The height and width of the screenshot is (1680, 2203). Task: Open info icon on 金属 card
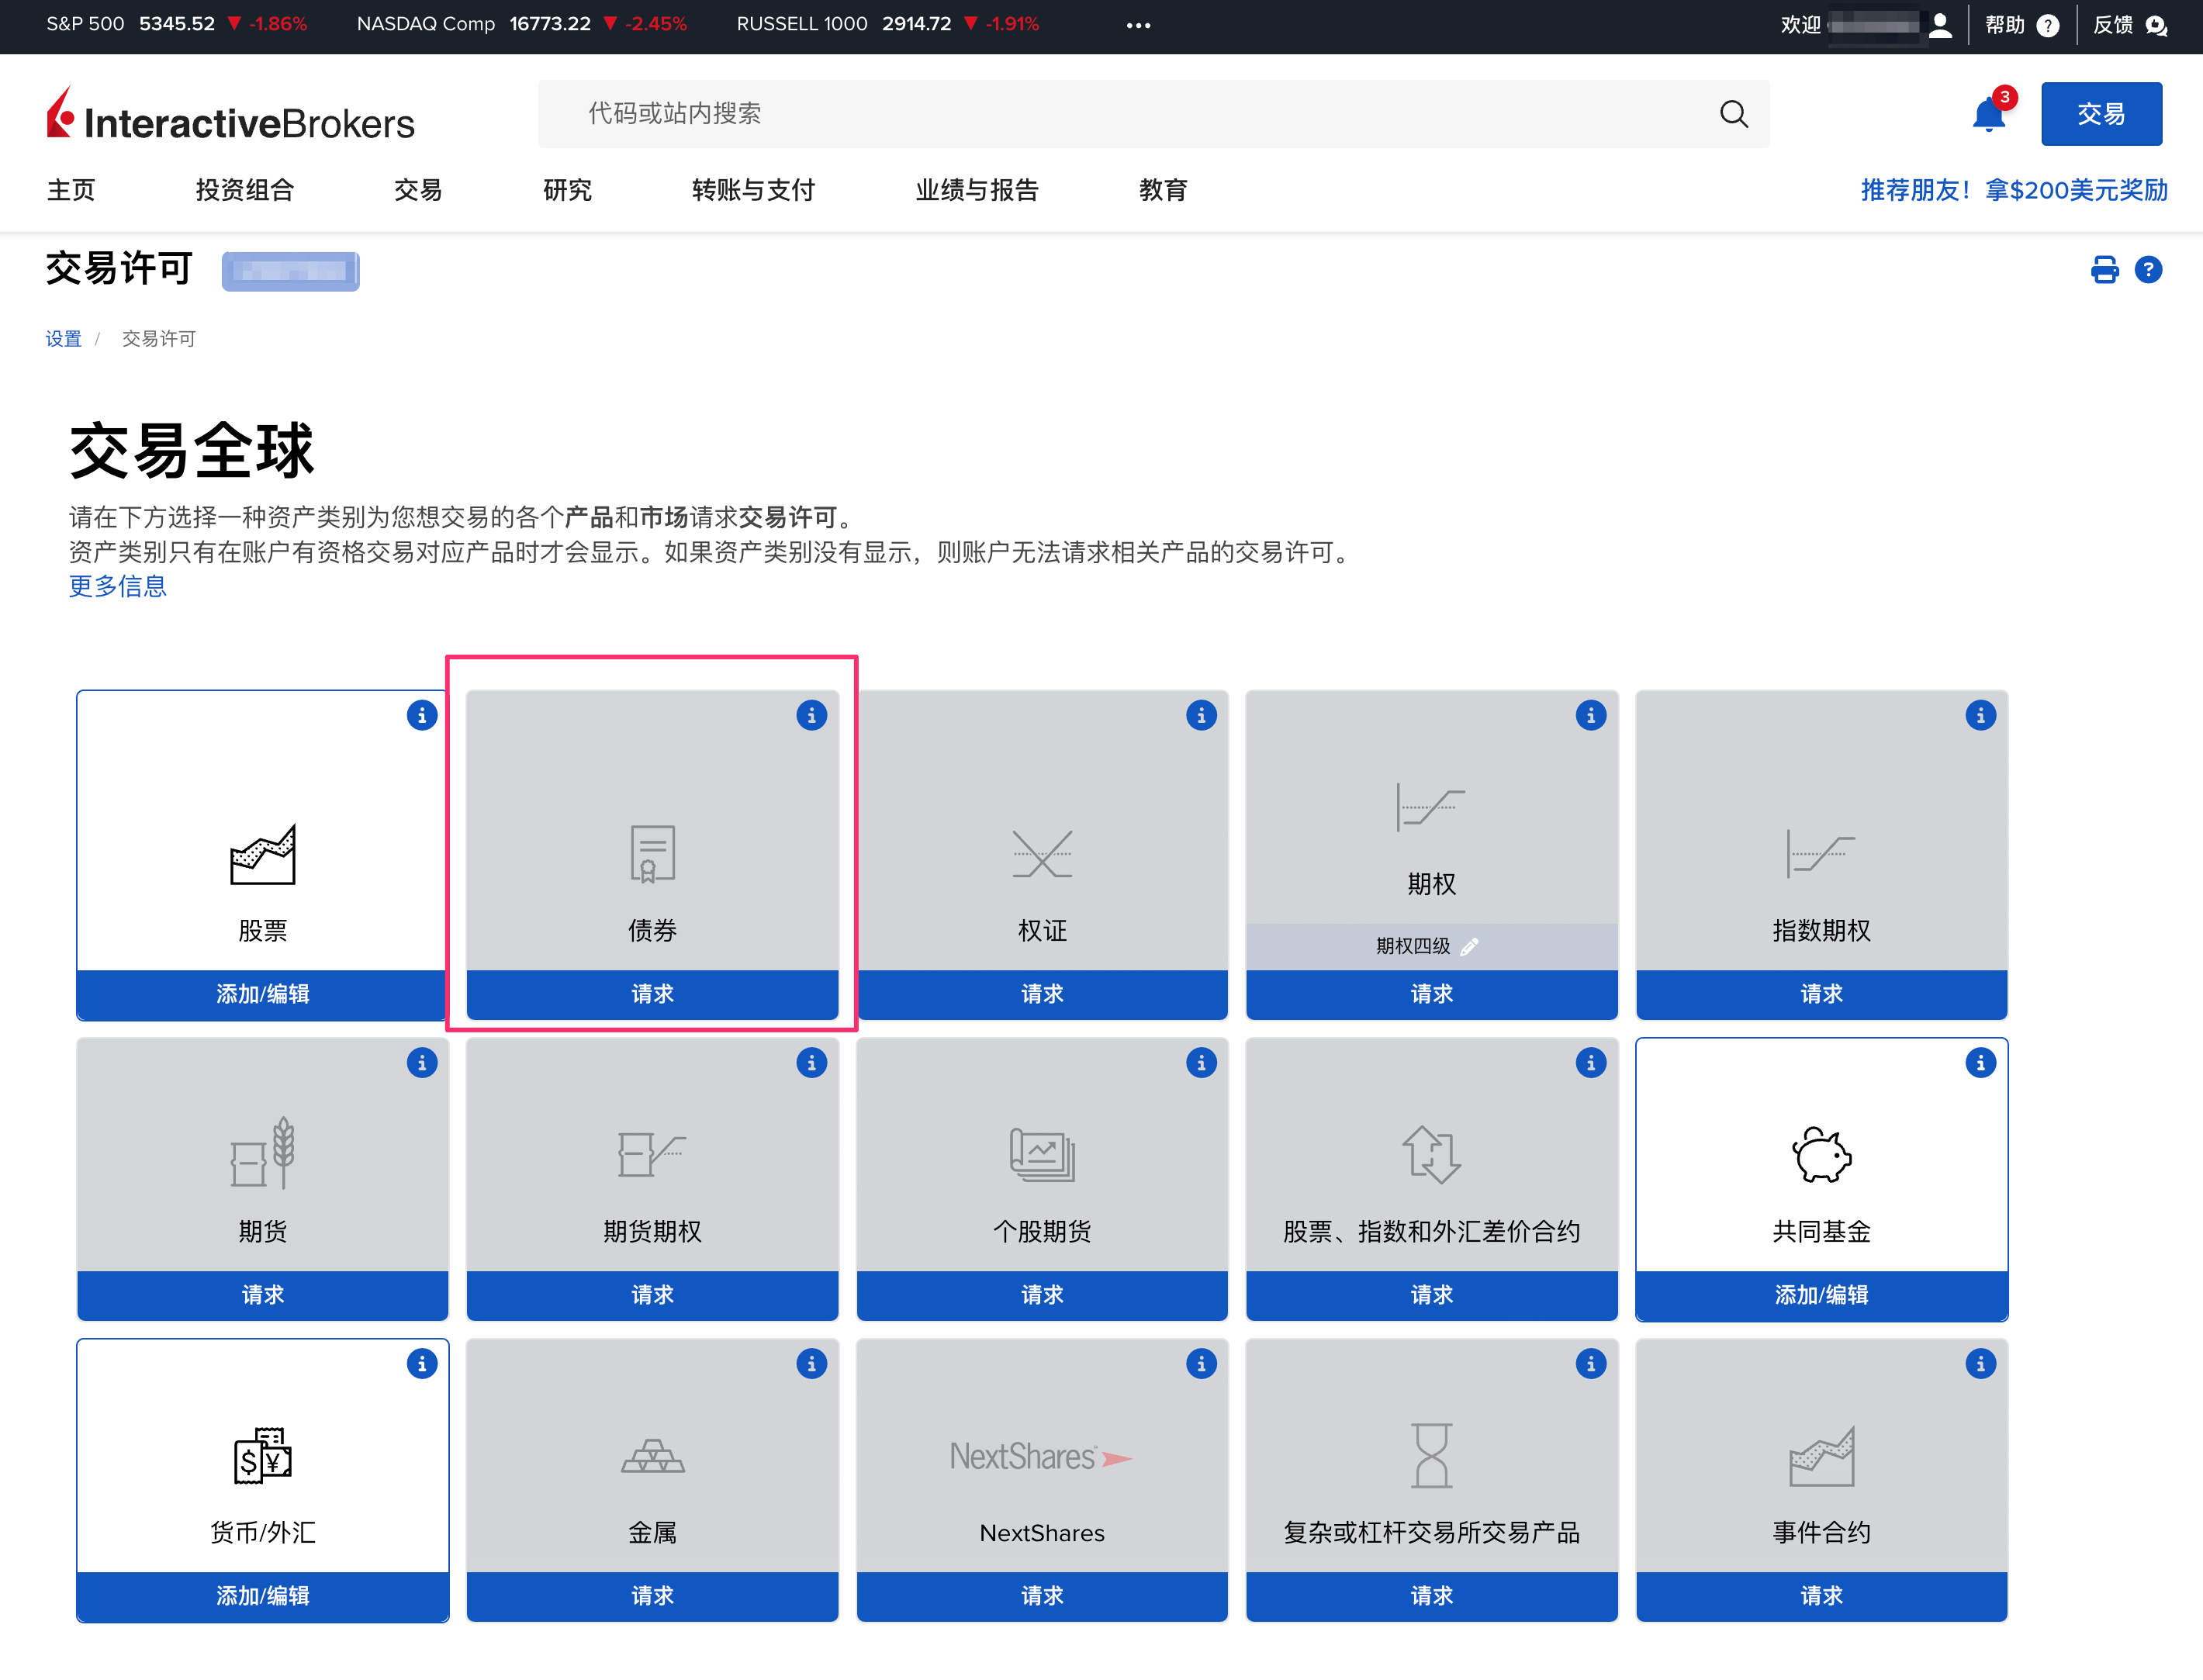pyautogui.click(x=811, y=1364)
